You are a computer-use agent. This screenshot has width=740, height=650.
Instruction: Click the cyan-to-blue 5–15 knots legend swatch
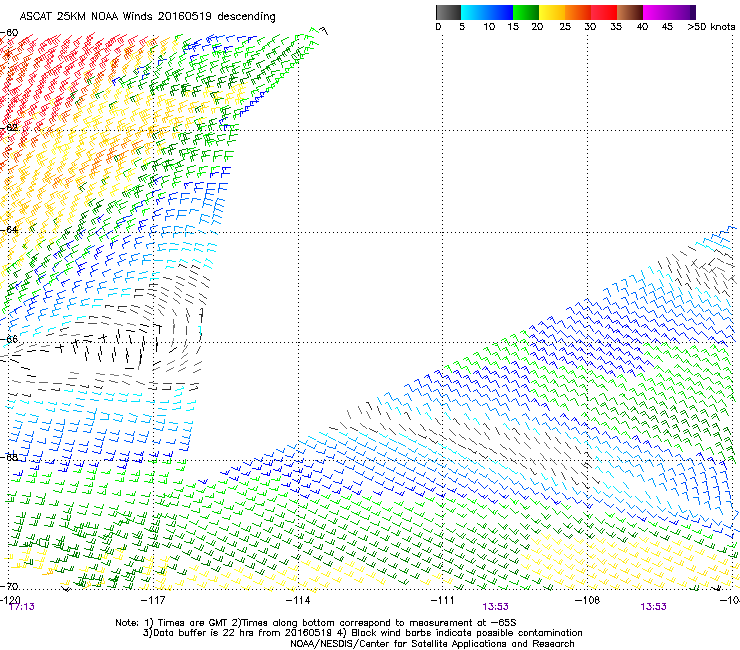point(487,12)
